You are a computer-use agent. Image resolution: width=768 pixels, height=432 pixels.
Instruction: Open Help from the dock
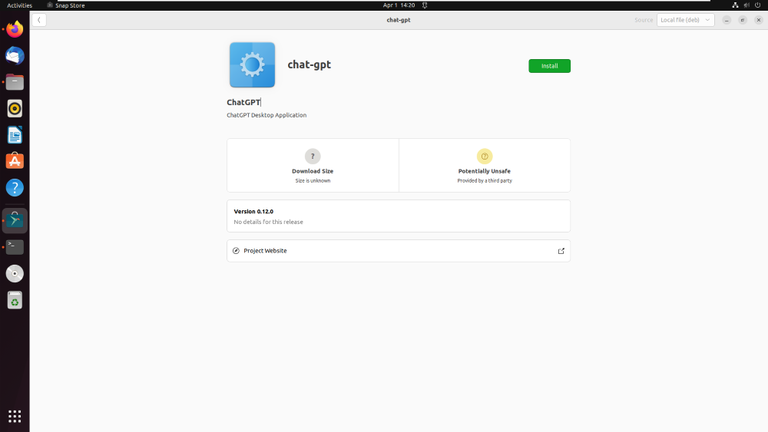[15, 188]
